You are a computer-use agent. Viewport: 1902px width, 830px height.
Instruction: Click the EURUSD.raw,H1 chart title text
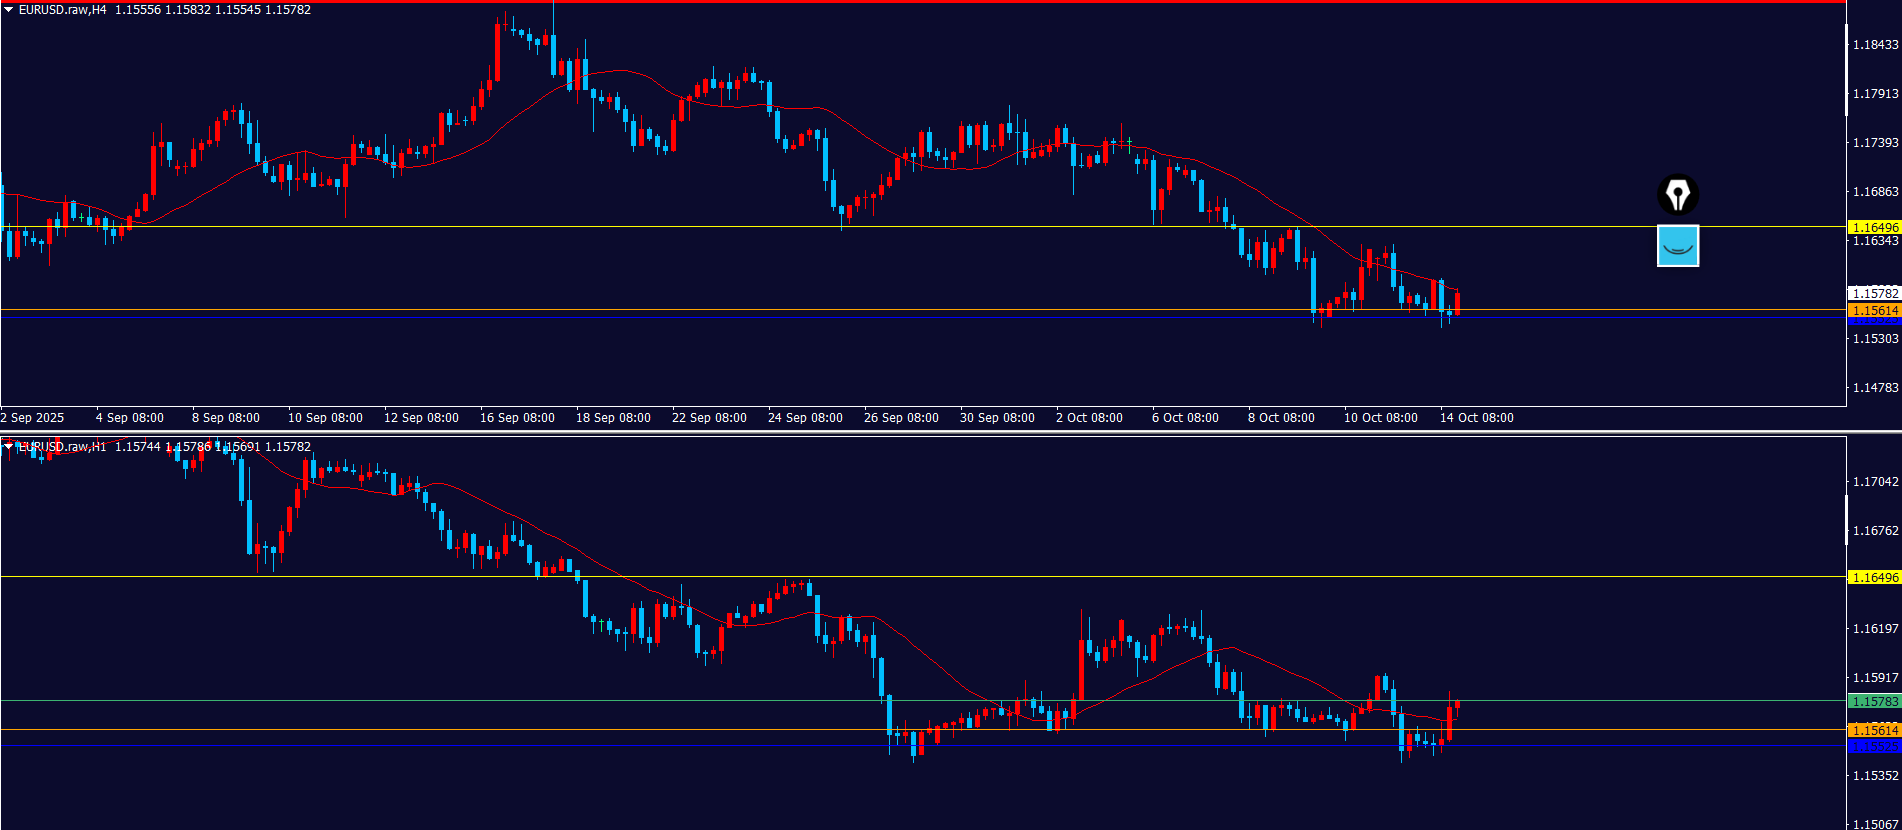pos(62,447)
